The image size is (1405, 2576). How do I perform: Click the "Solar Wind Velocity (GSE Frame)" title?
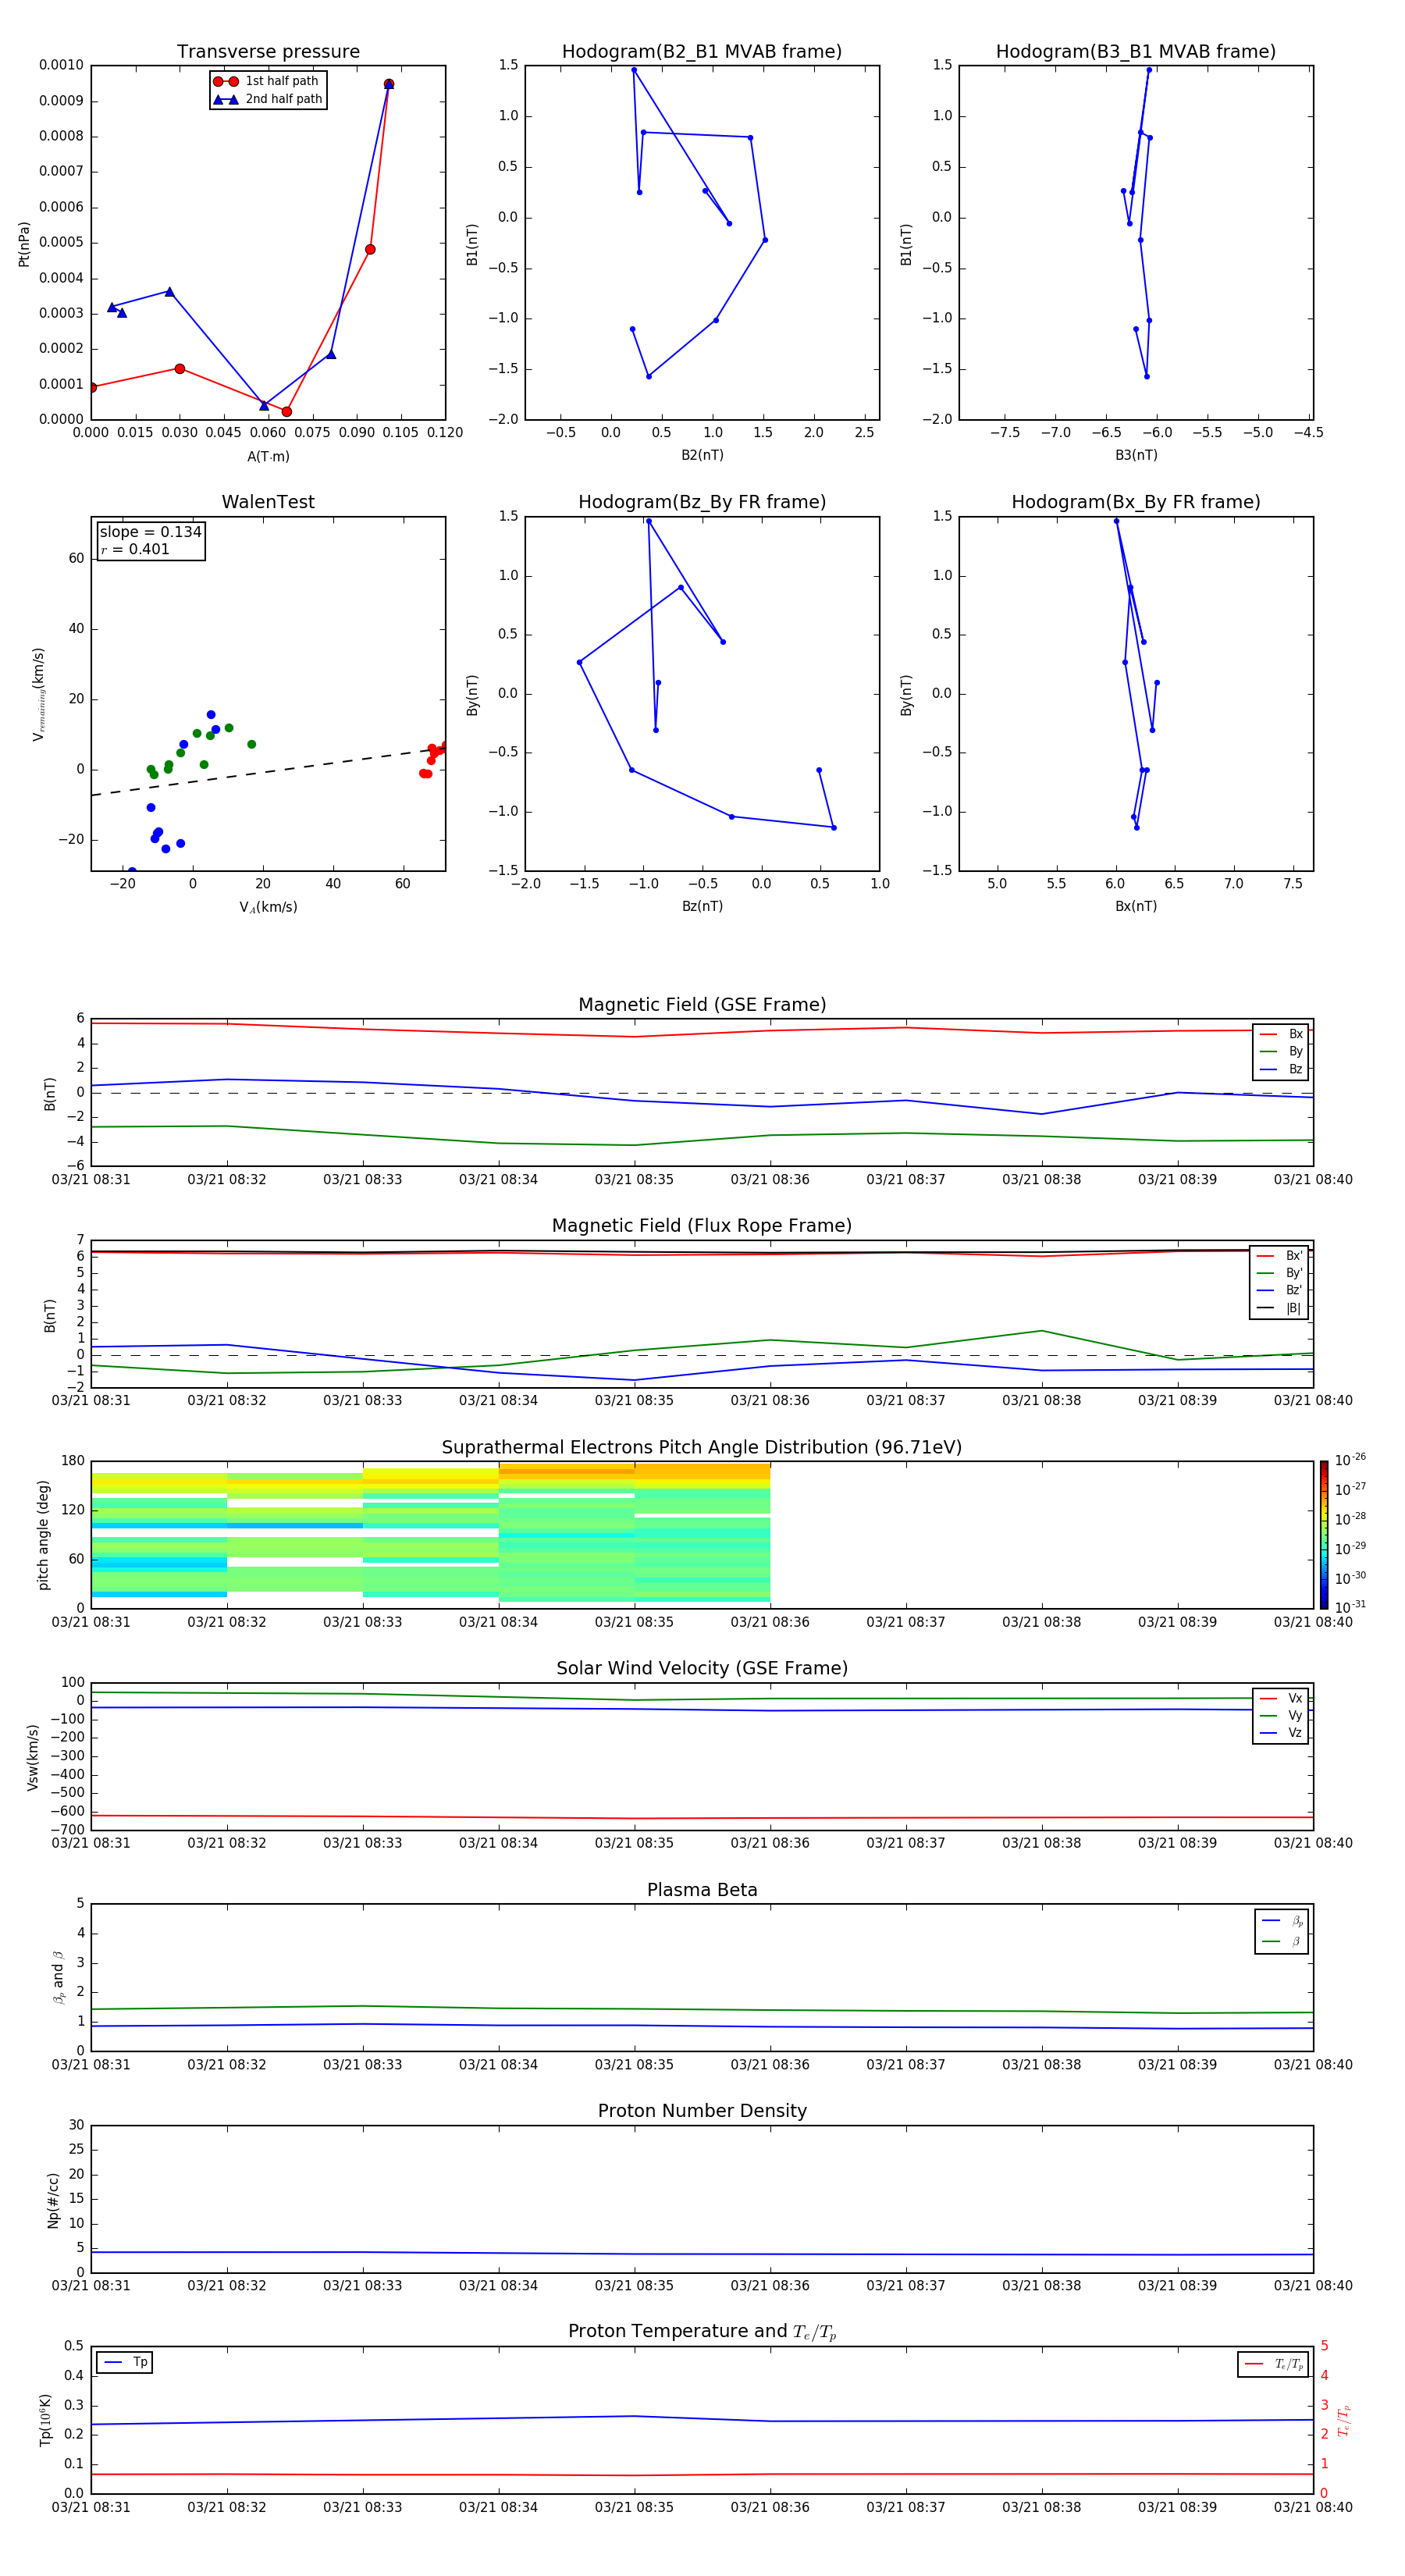coord(702,1669)
